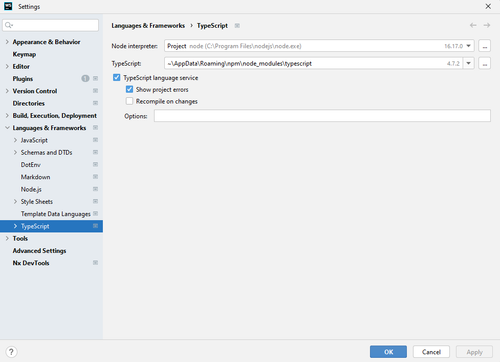Click the Plugins update badge icon

point(85,78)
